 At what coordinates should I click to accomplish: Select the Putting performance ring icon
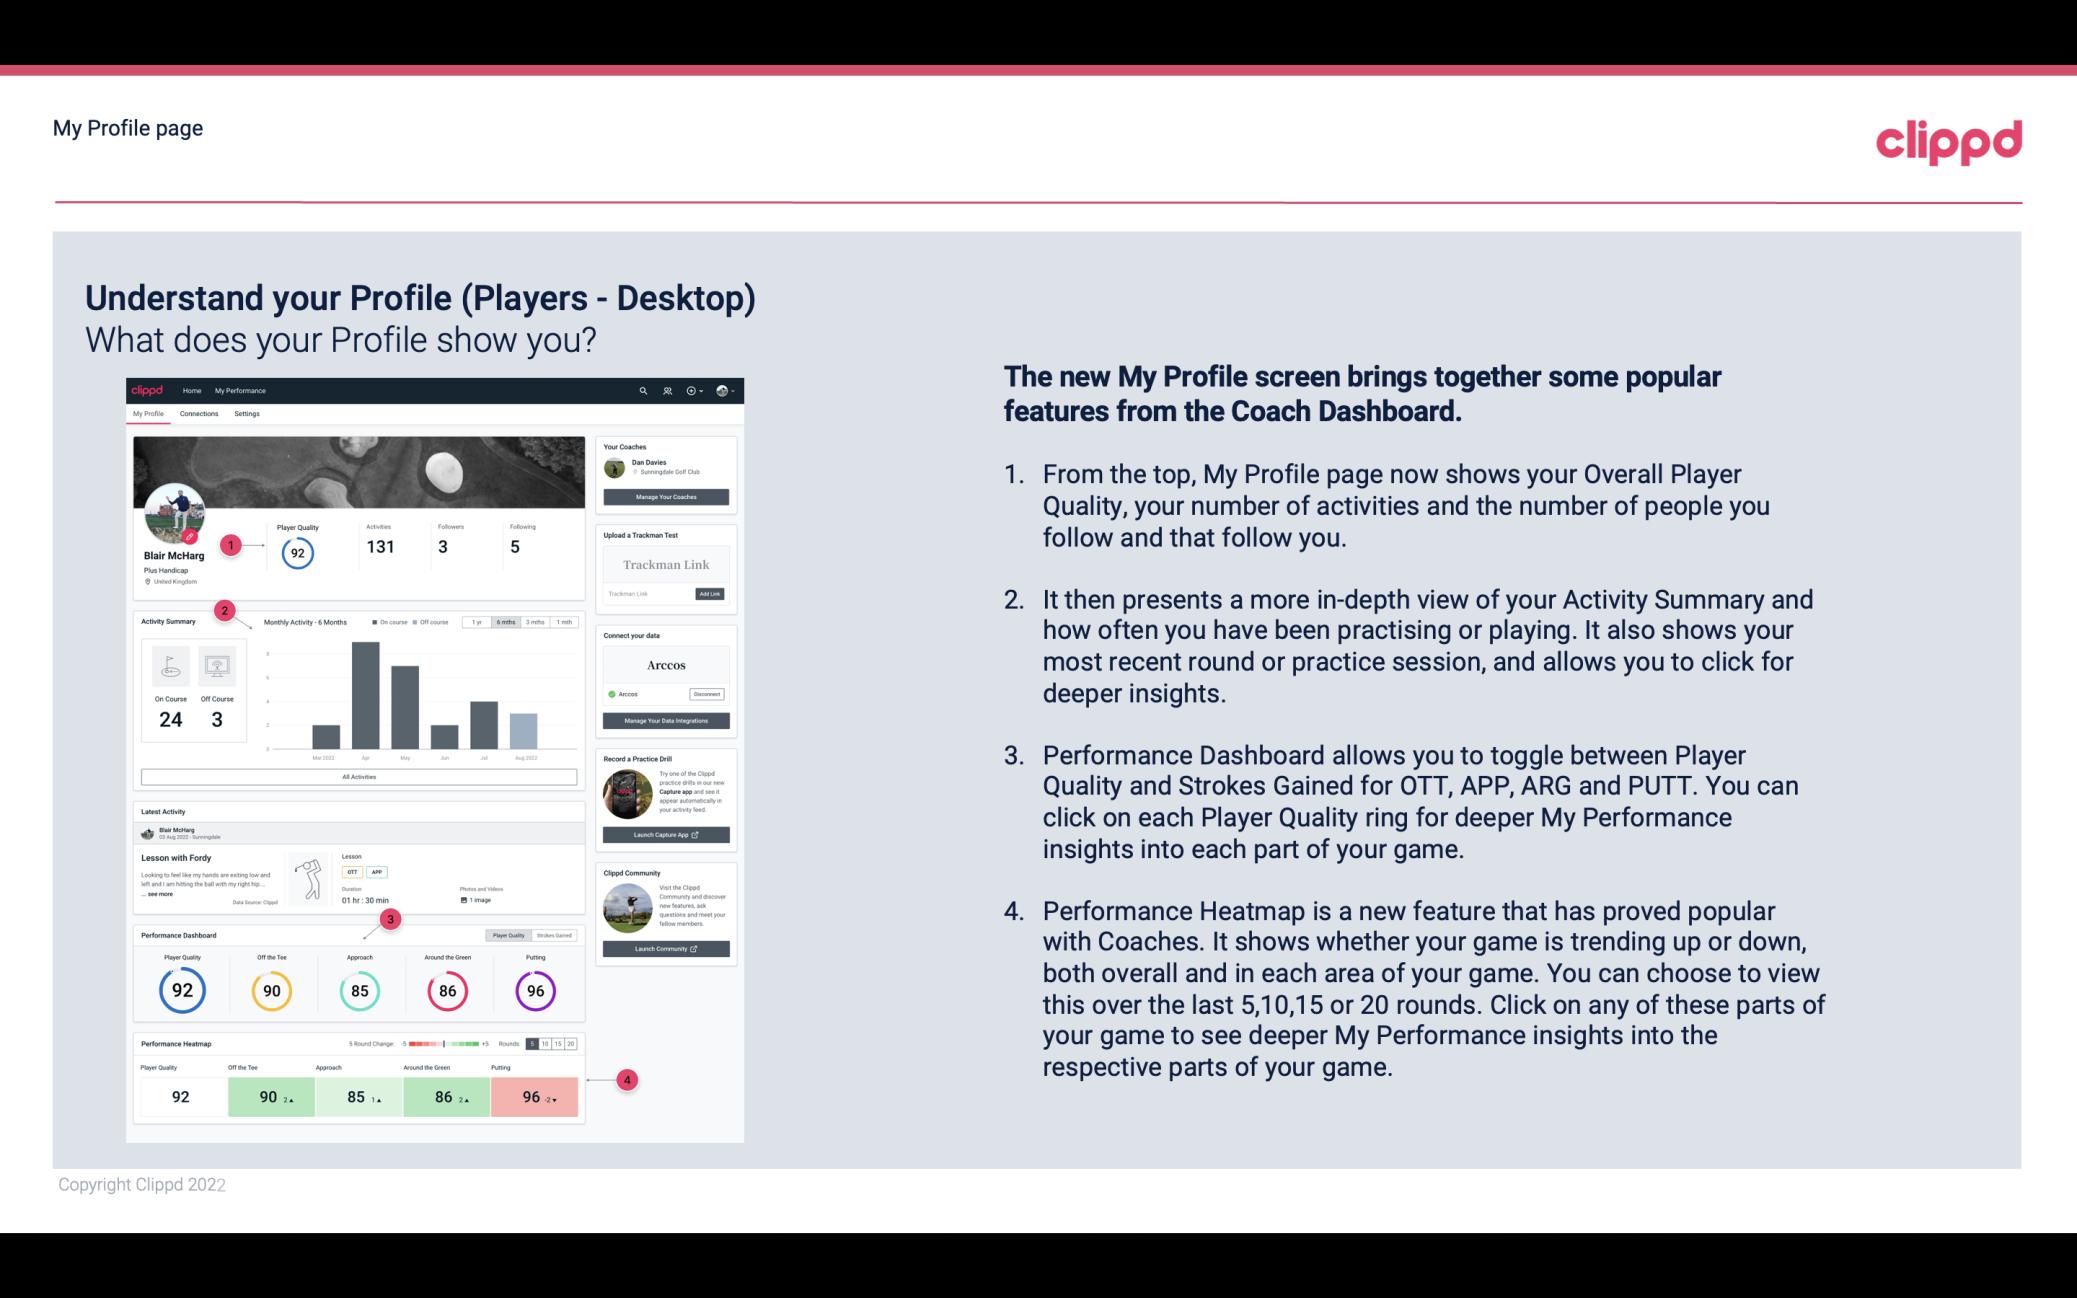(x=535, y=990)
